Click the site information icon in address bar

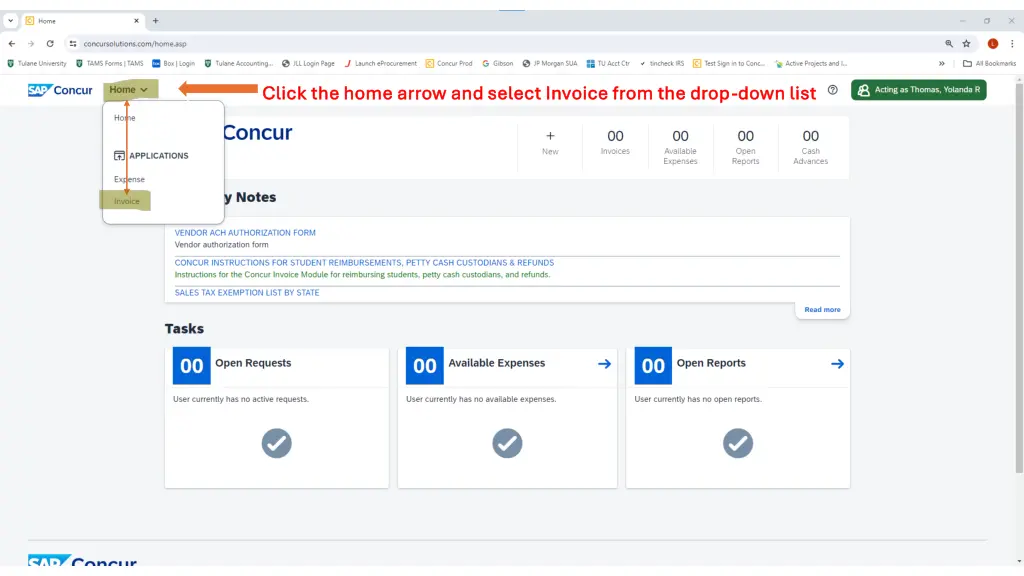tap(73, 44)
